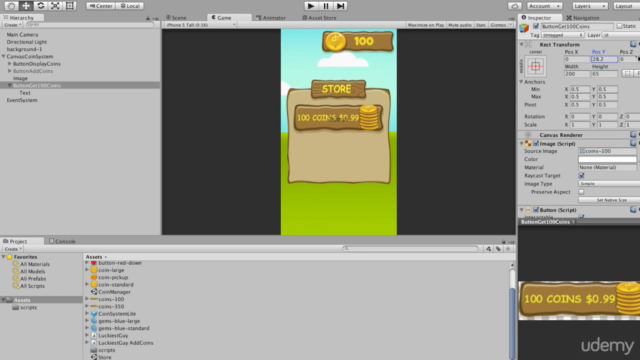Collapse the Rect Transform component
This screenshot has height=360, width=640.
(521, 44)
